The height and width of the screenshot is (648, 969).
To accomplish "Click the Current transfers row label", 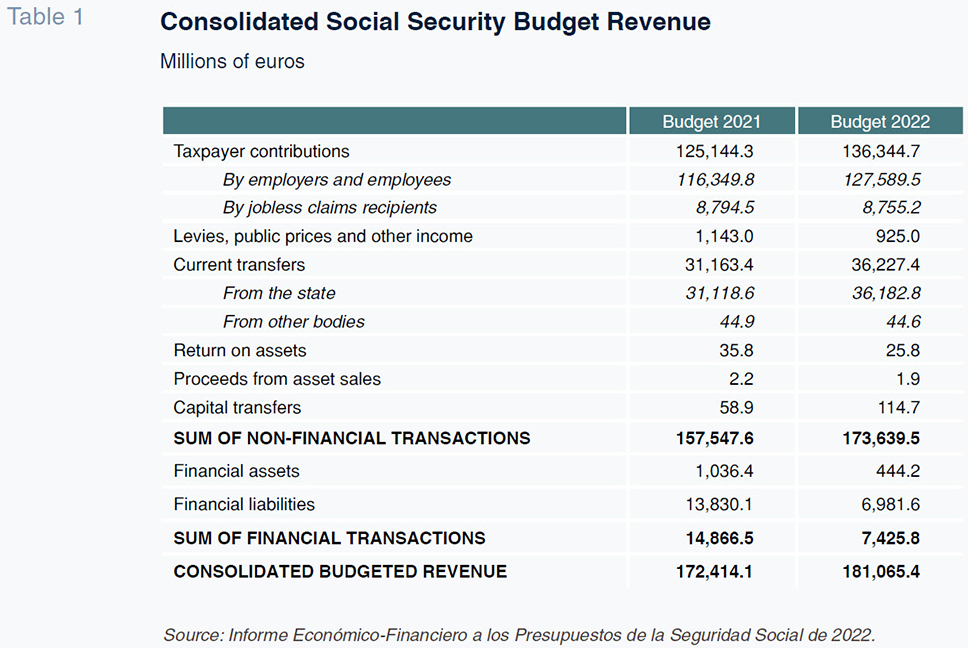I will tap(239, 264).
